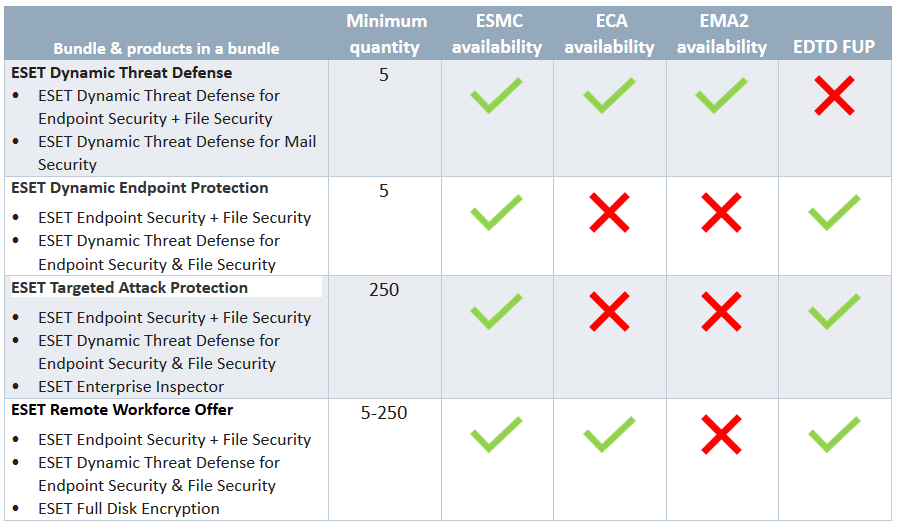Click the ESET Remote Workforce Offer heading
The height and width of the screenshot is (524, 899).
(123, 410)
